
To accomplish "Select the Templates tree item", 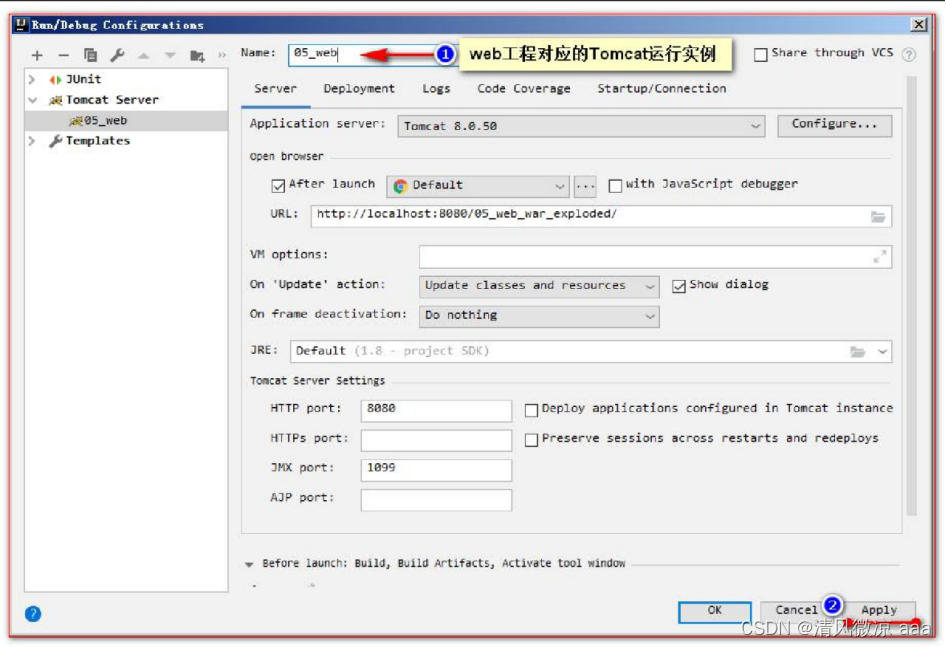I will tap(98, 141).
